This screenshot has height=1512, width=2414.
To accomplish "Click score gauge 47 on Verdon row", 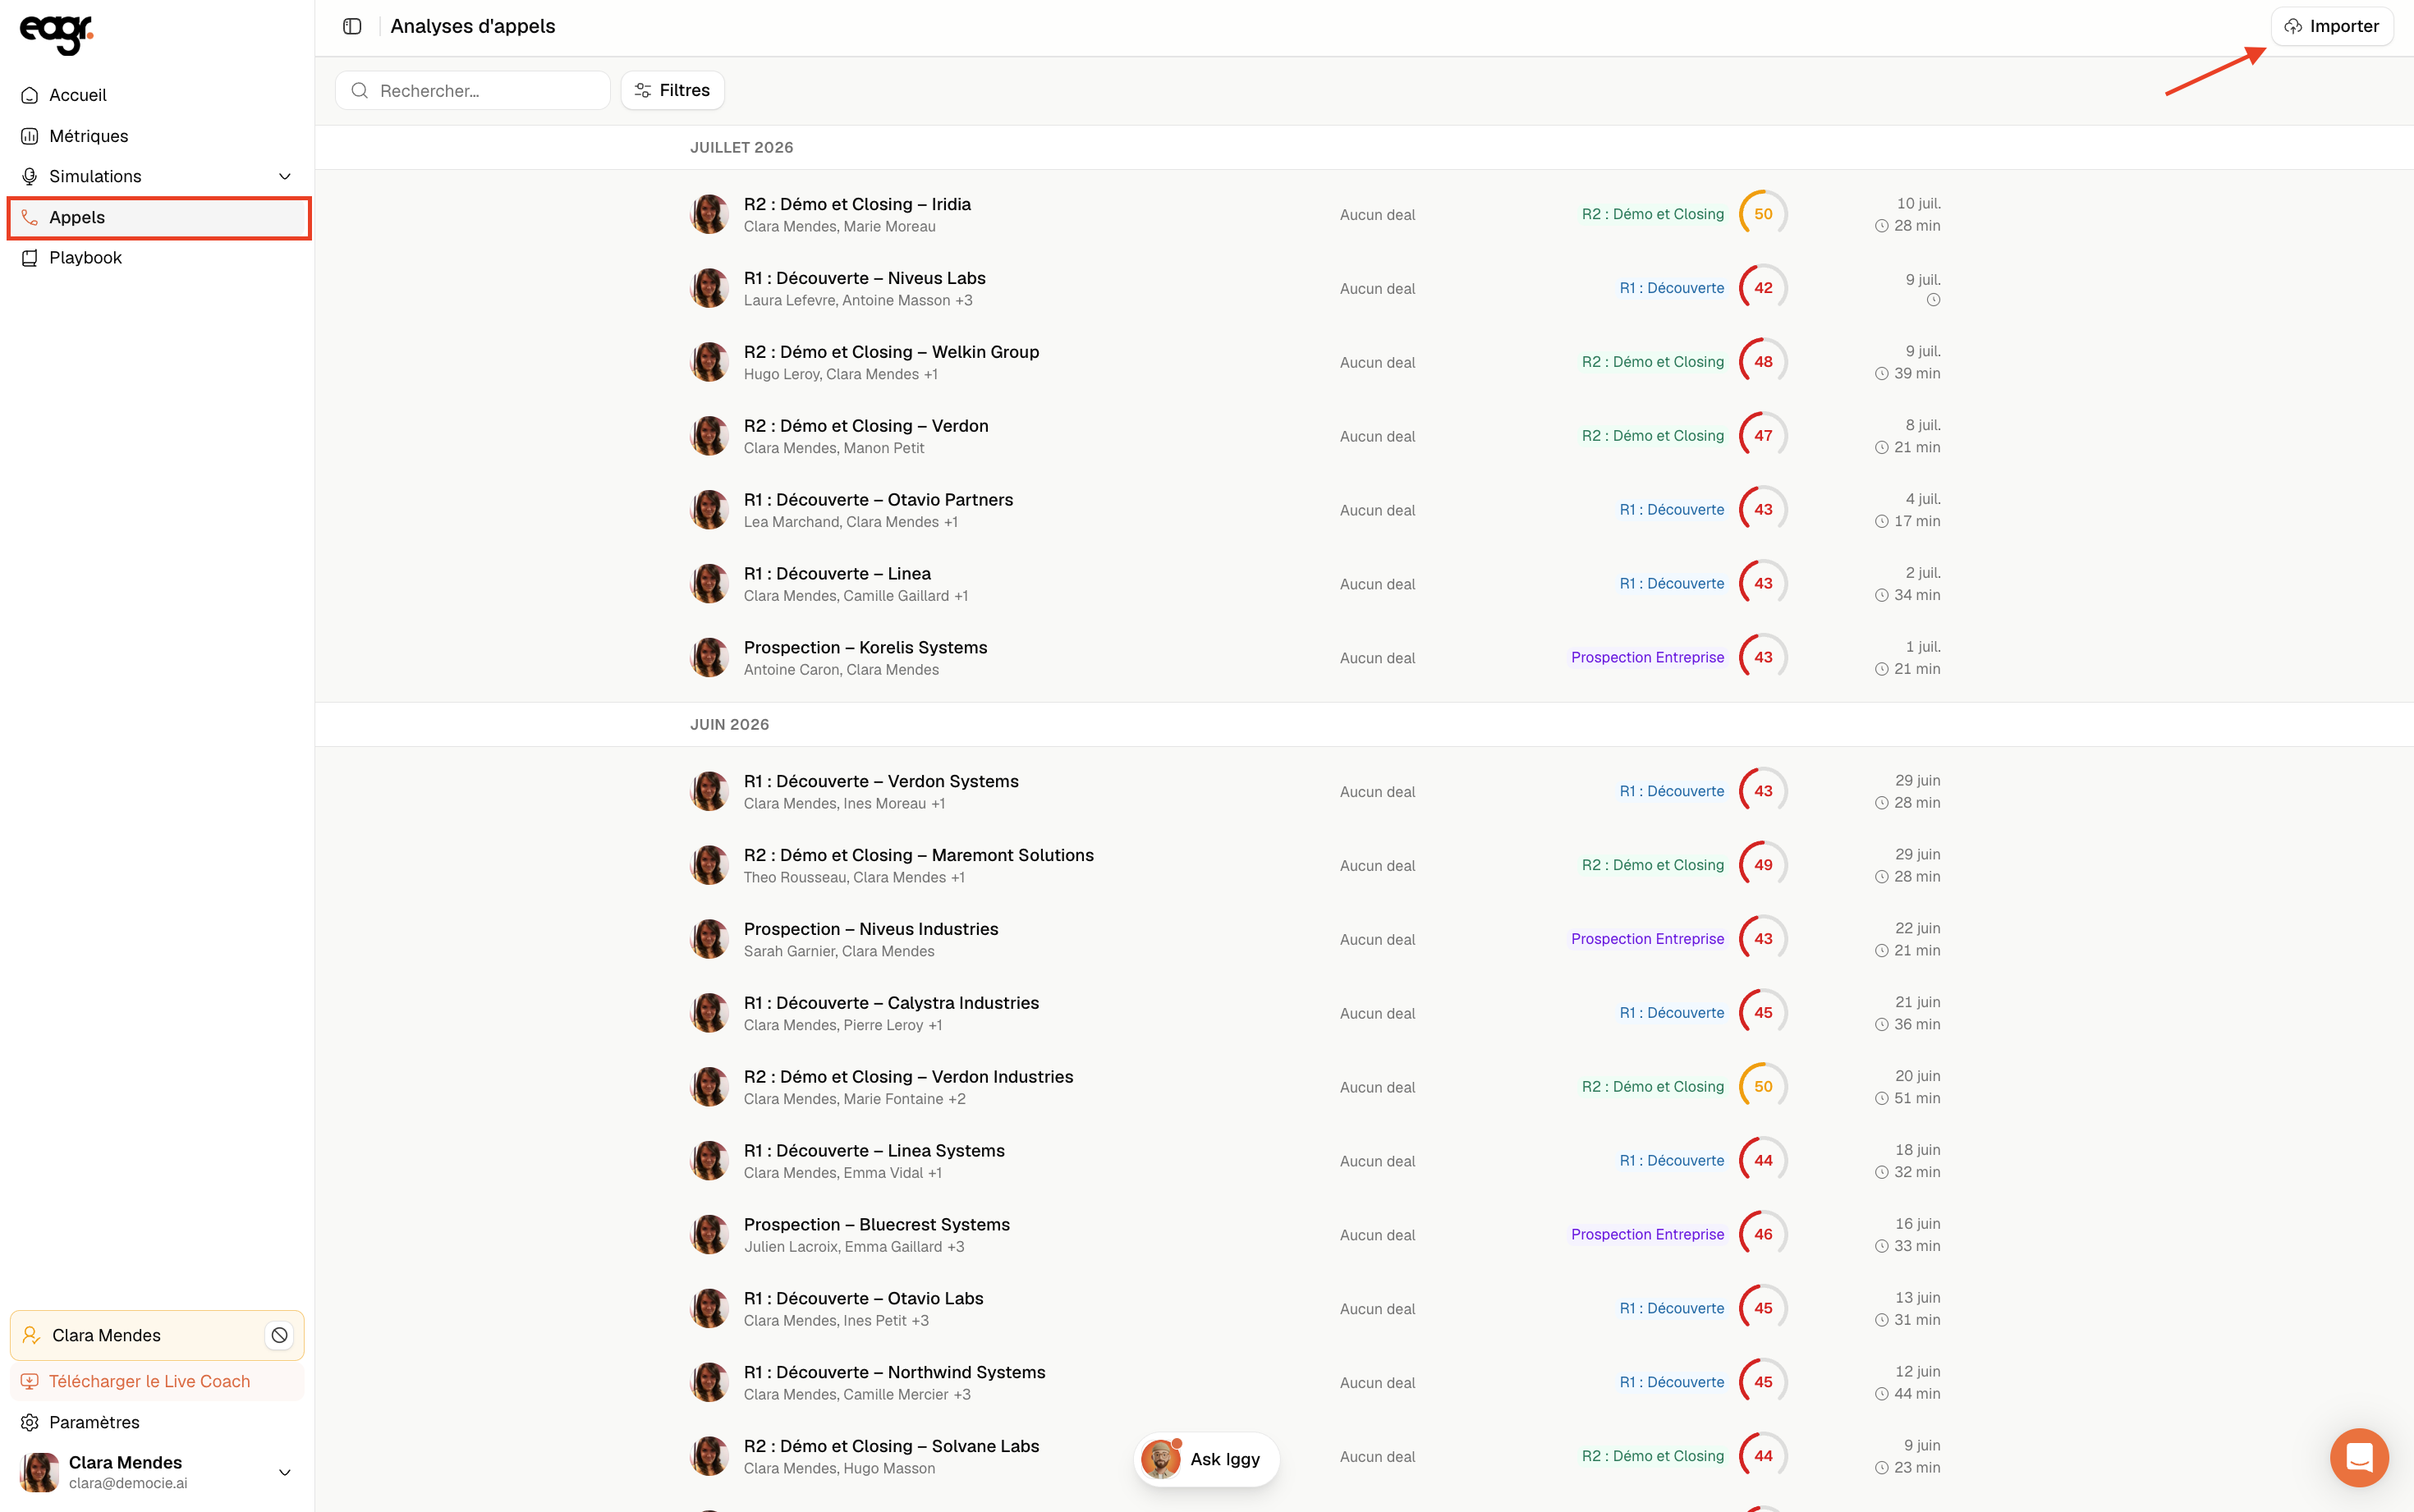I will point(1763,436).
